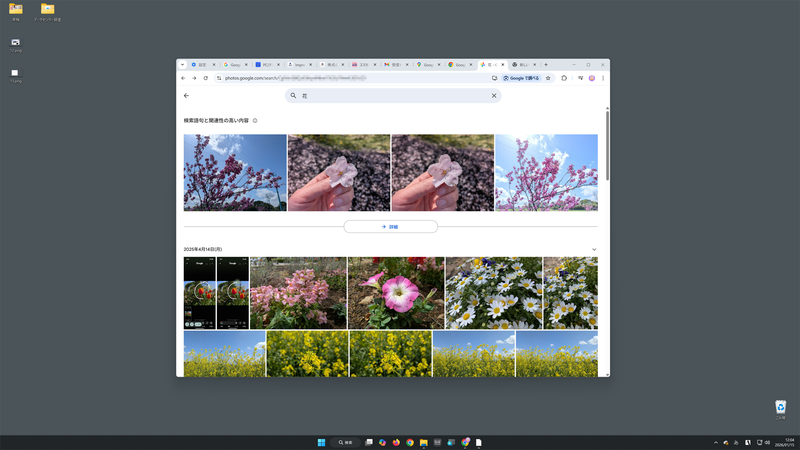The height and width of the screenshot is (450, 800).
Task: Open the second phone screenshot with red tulips
Action: click(233, 293)
